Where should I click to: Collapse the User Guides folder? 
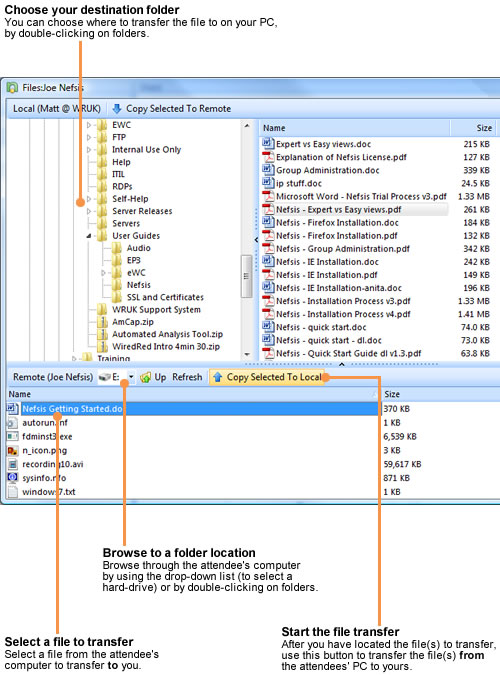coord(89,236)
